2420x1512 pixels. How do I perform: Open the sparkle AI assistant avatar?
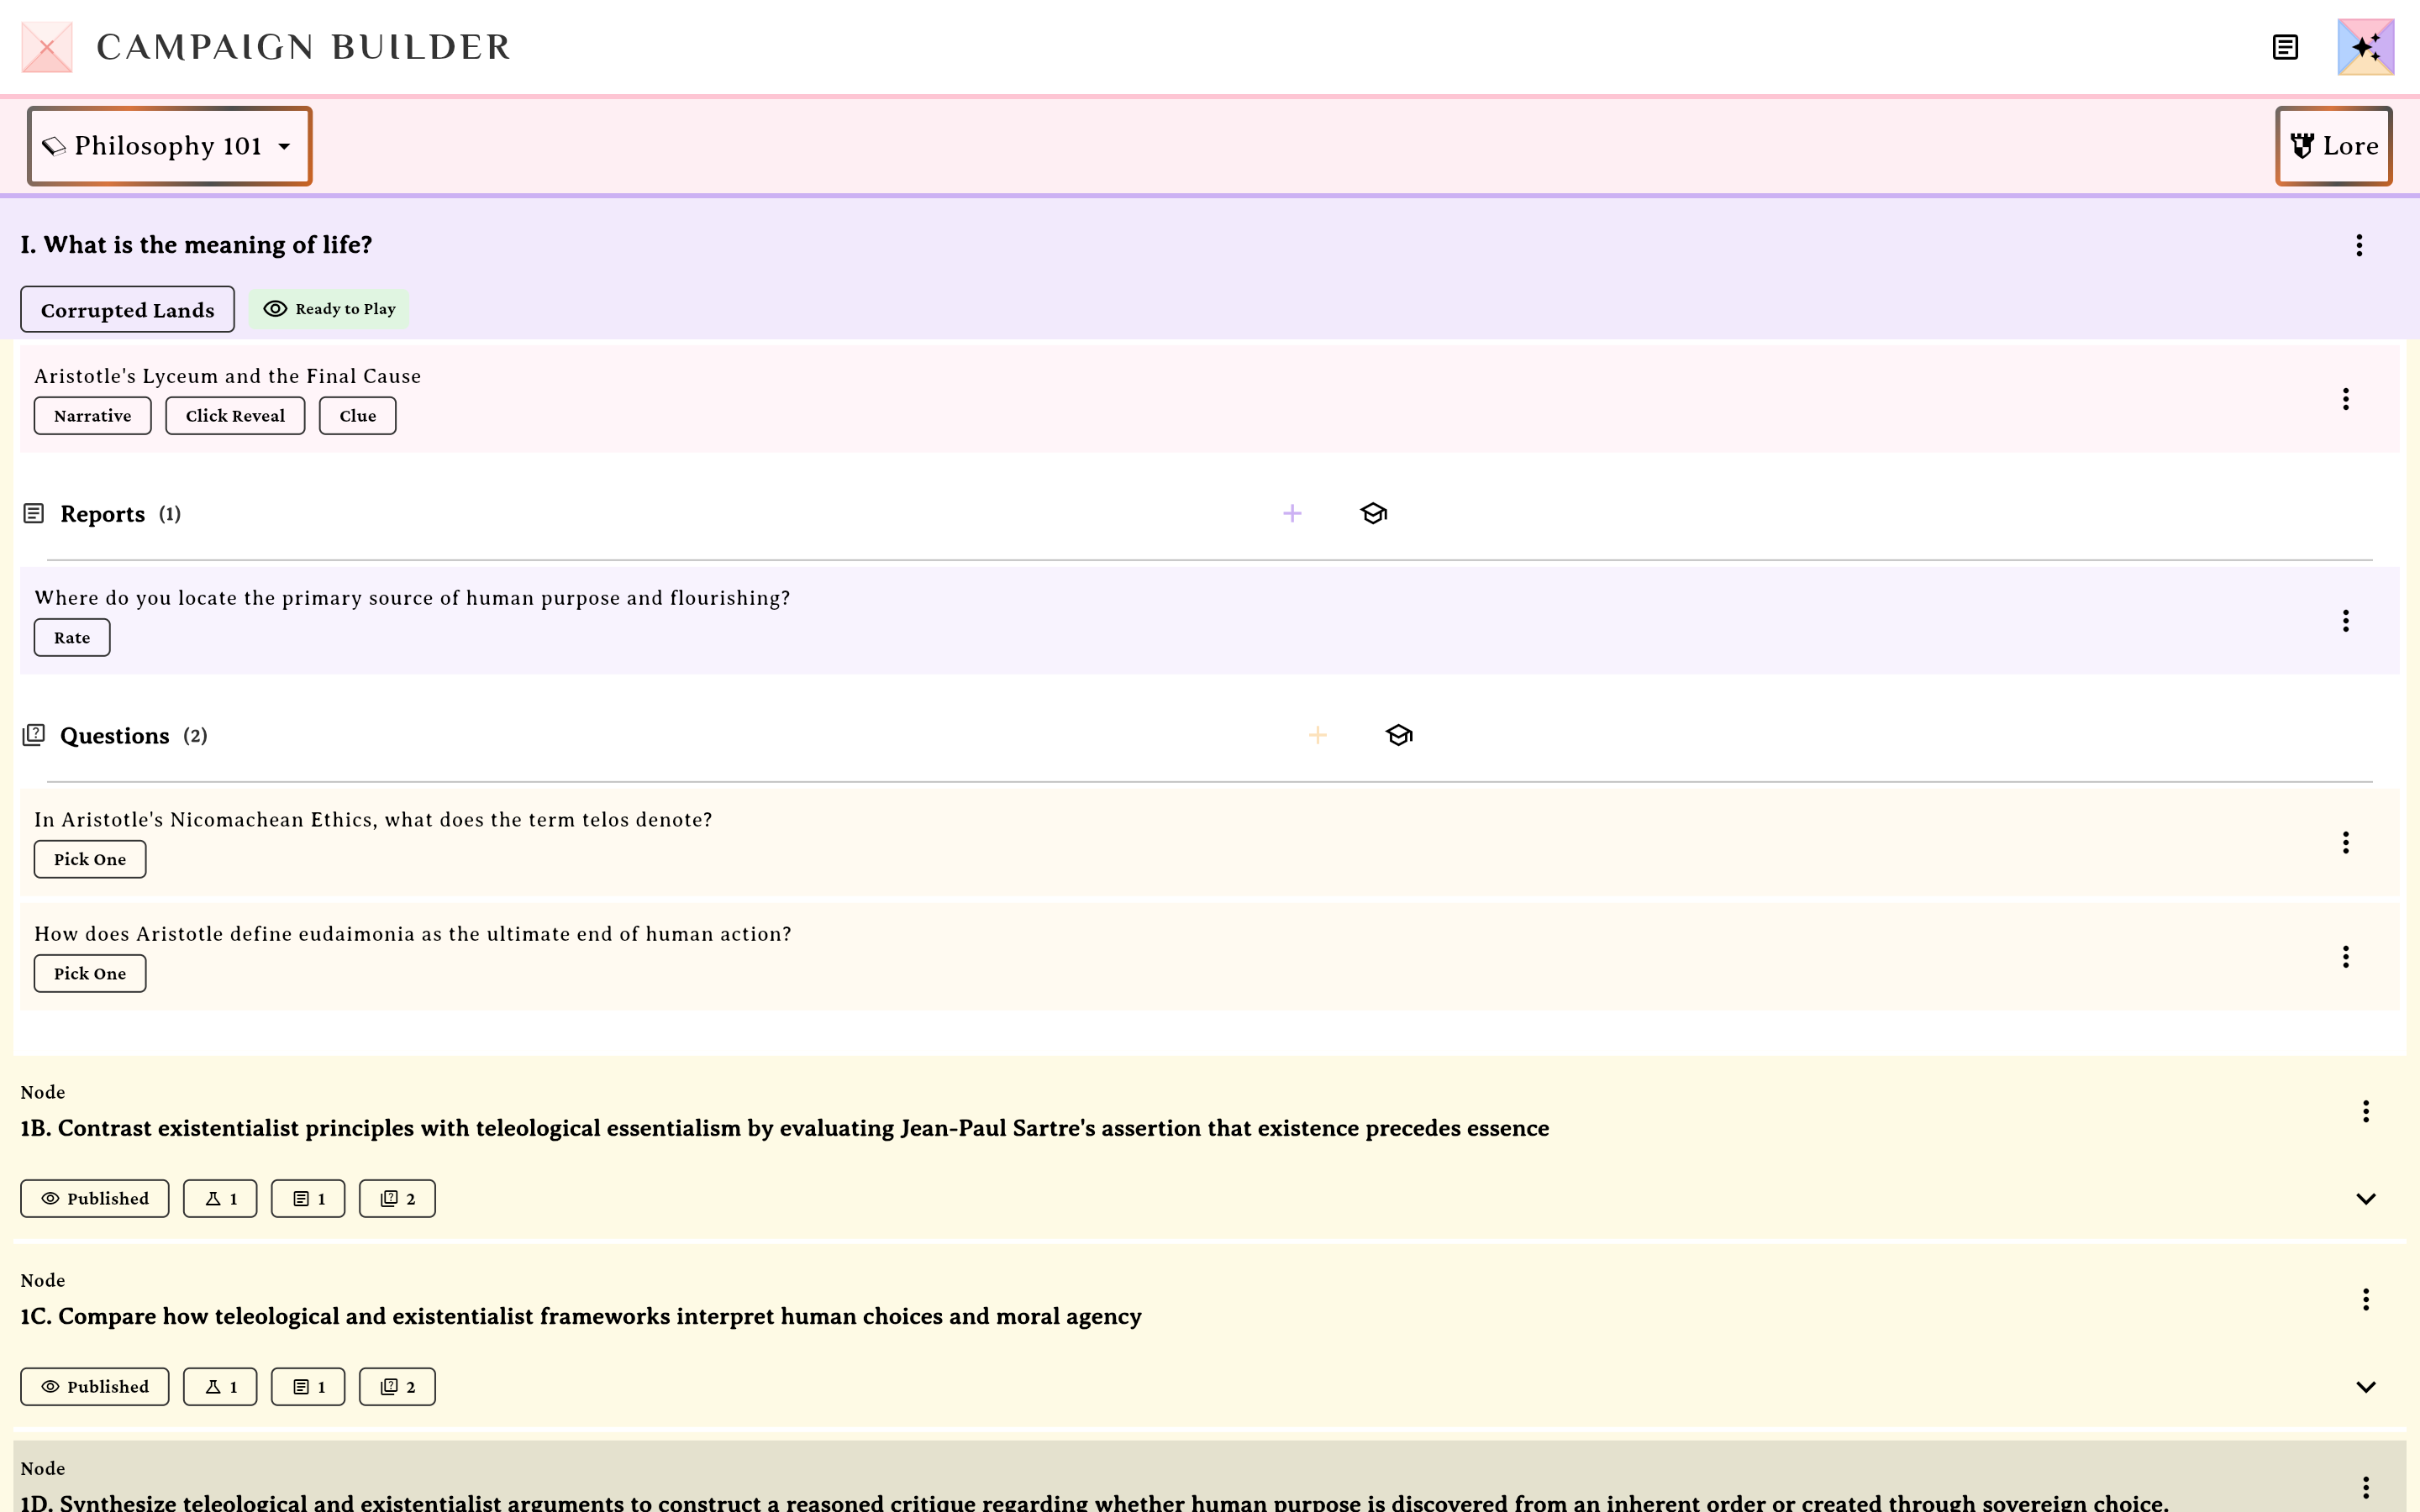(x=2366, y=47)
